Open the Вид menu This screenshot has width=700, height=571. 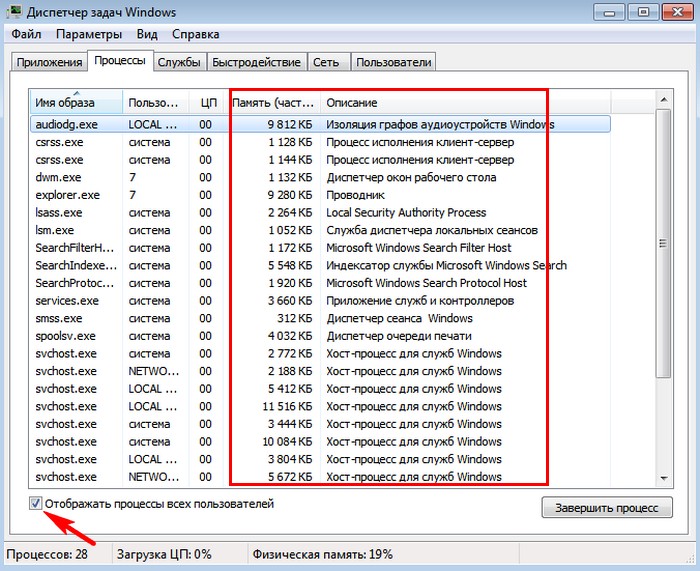pyautogui.click(x=147, y=34)
